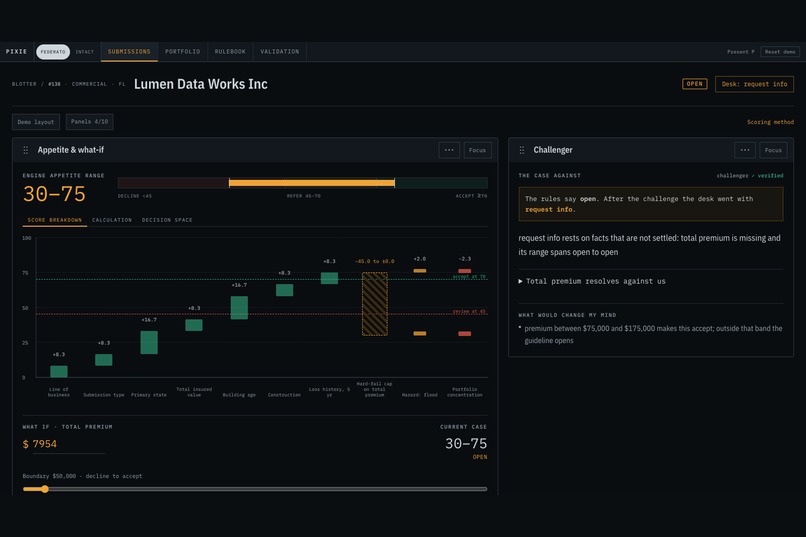Focus the Challenger panel
Screen dimensions: 806x537
[773, 150]
